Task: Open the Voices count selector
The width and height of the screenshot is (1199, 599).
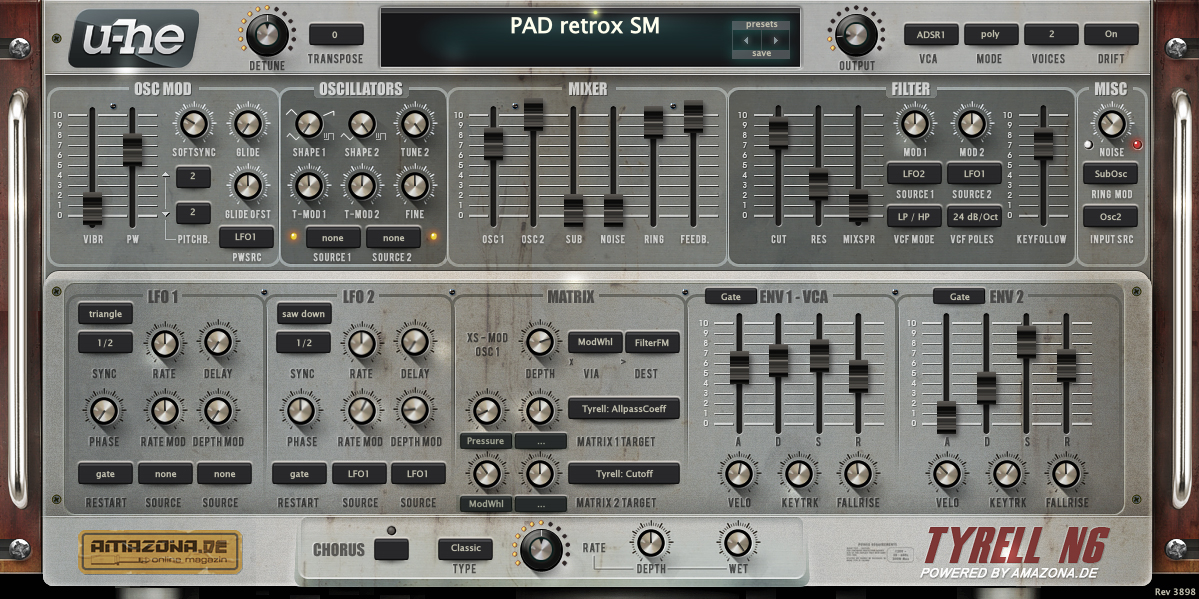Action: click(x=1051, y=34)
